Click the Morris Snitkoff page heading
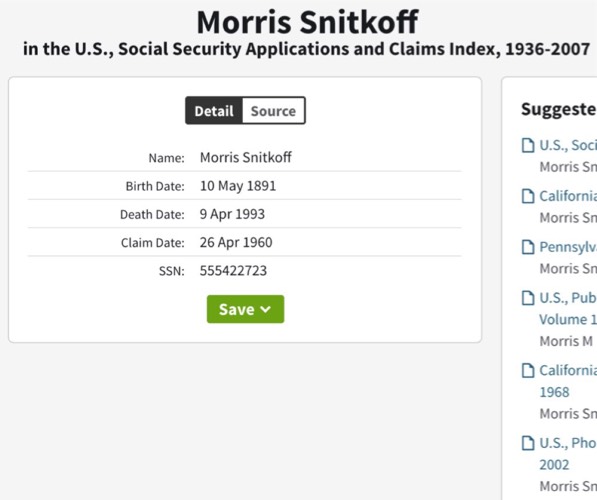597x500 pixels. click(x=308, y=22)
